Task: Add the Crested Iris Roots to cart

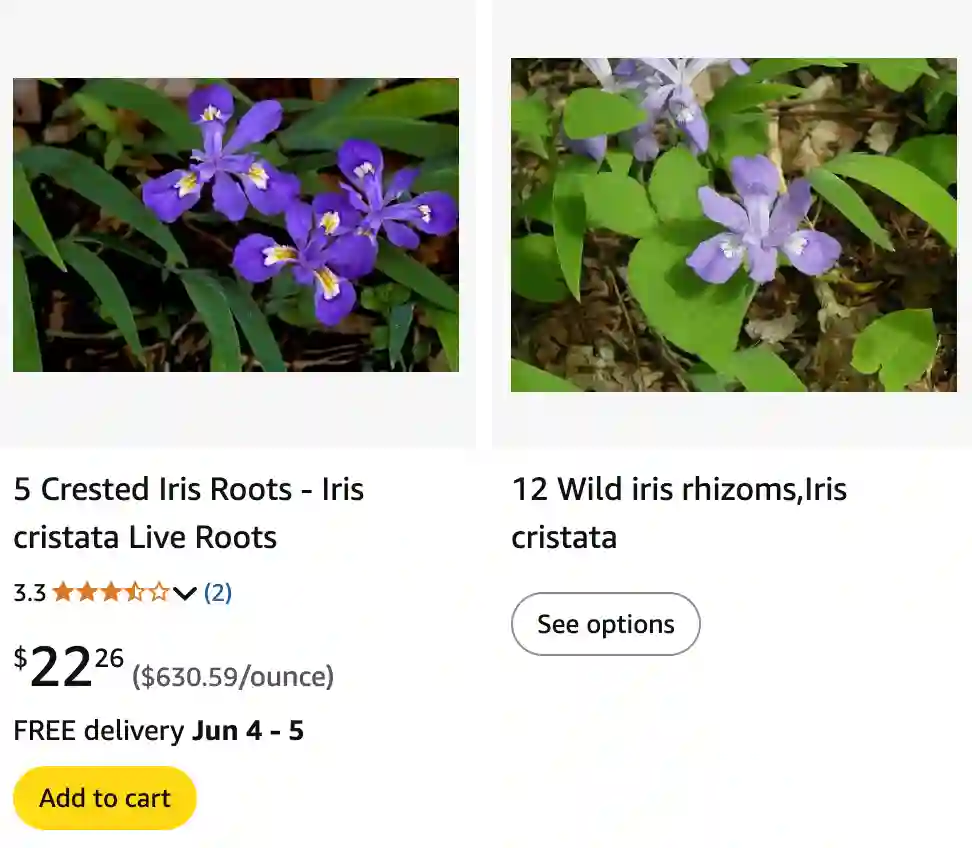Action: point(104,797)
